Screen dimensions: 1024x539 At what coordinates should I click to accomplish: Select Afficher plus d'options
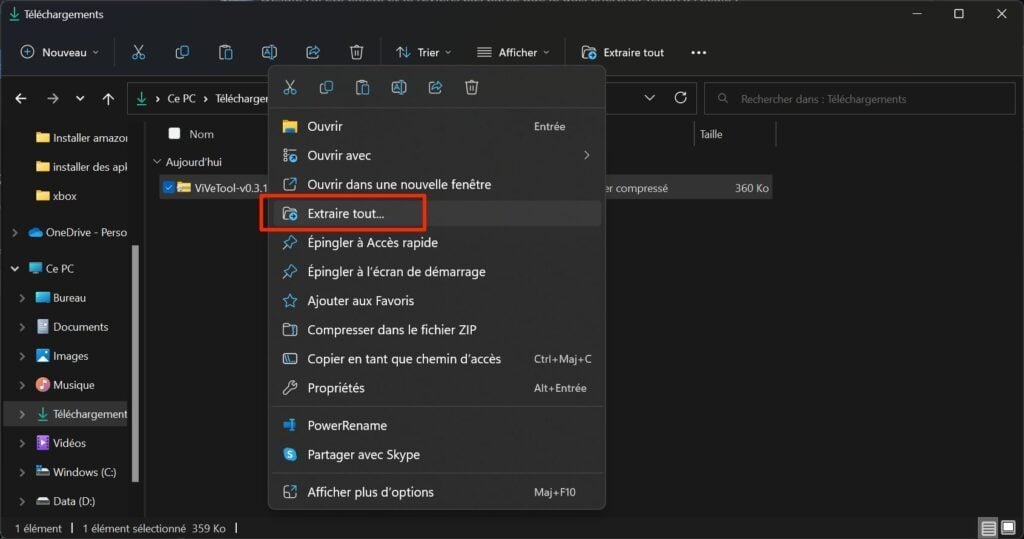click(x=436, y=492)
